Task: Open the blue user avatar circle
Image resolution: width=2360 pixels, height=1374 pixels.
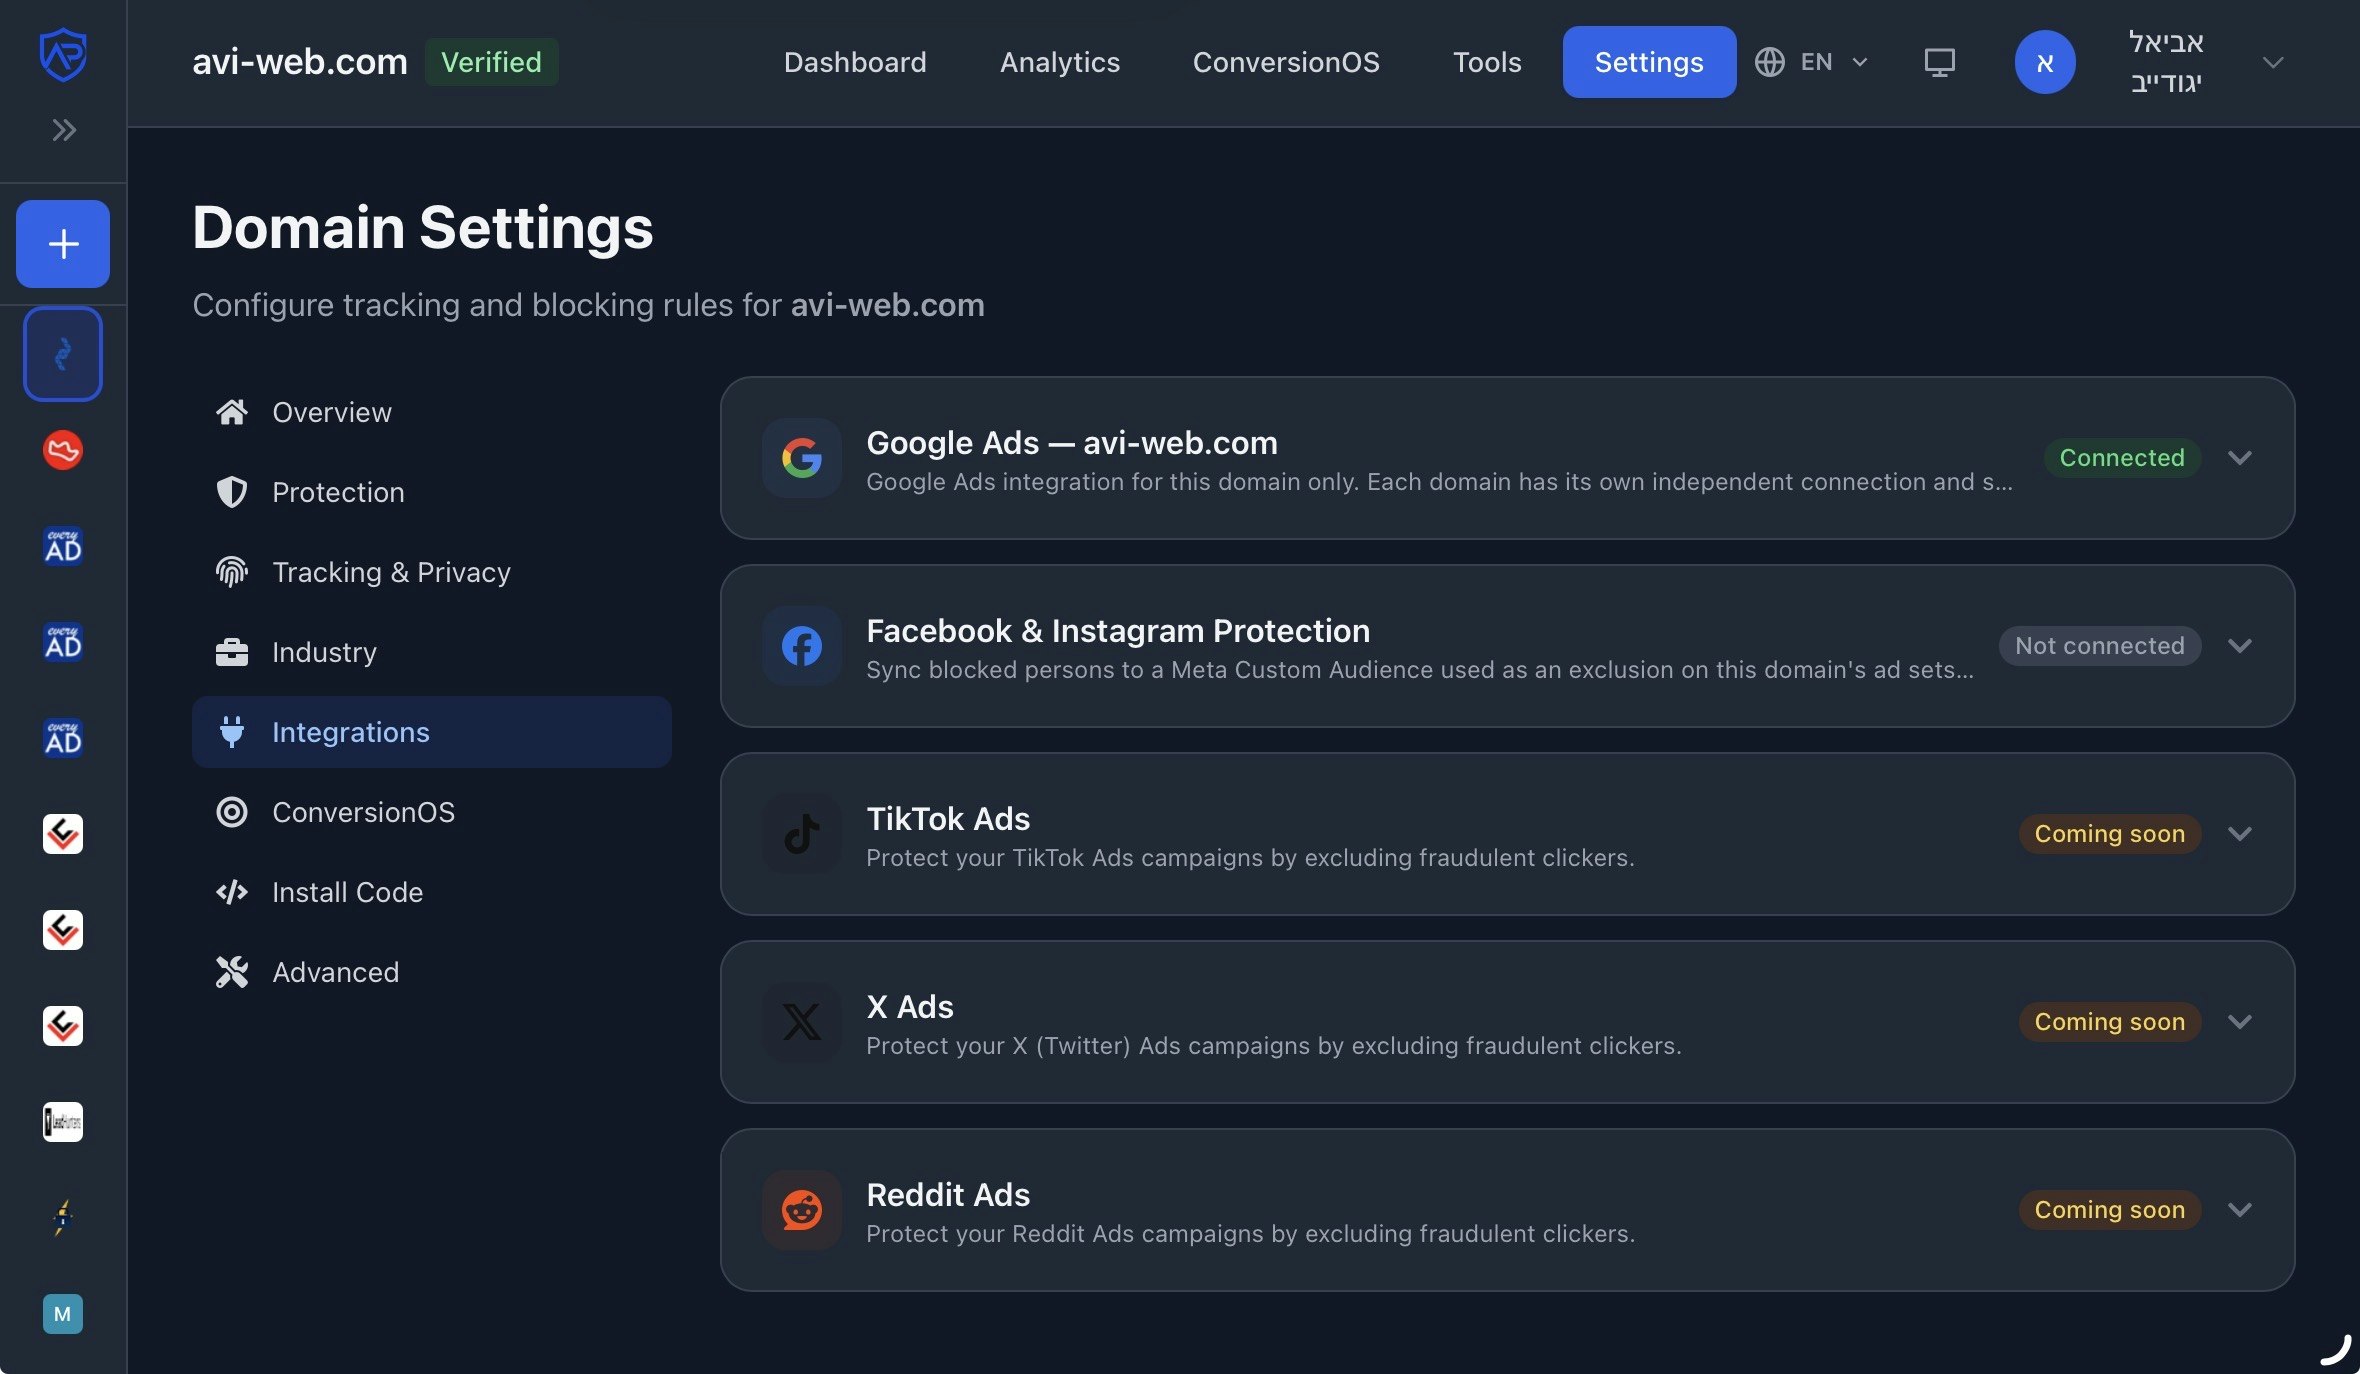Action: pos(2045,62)
